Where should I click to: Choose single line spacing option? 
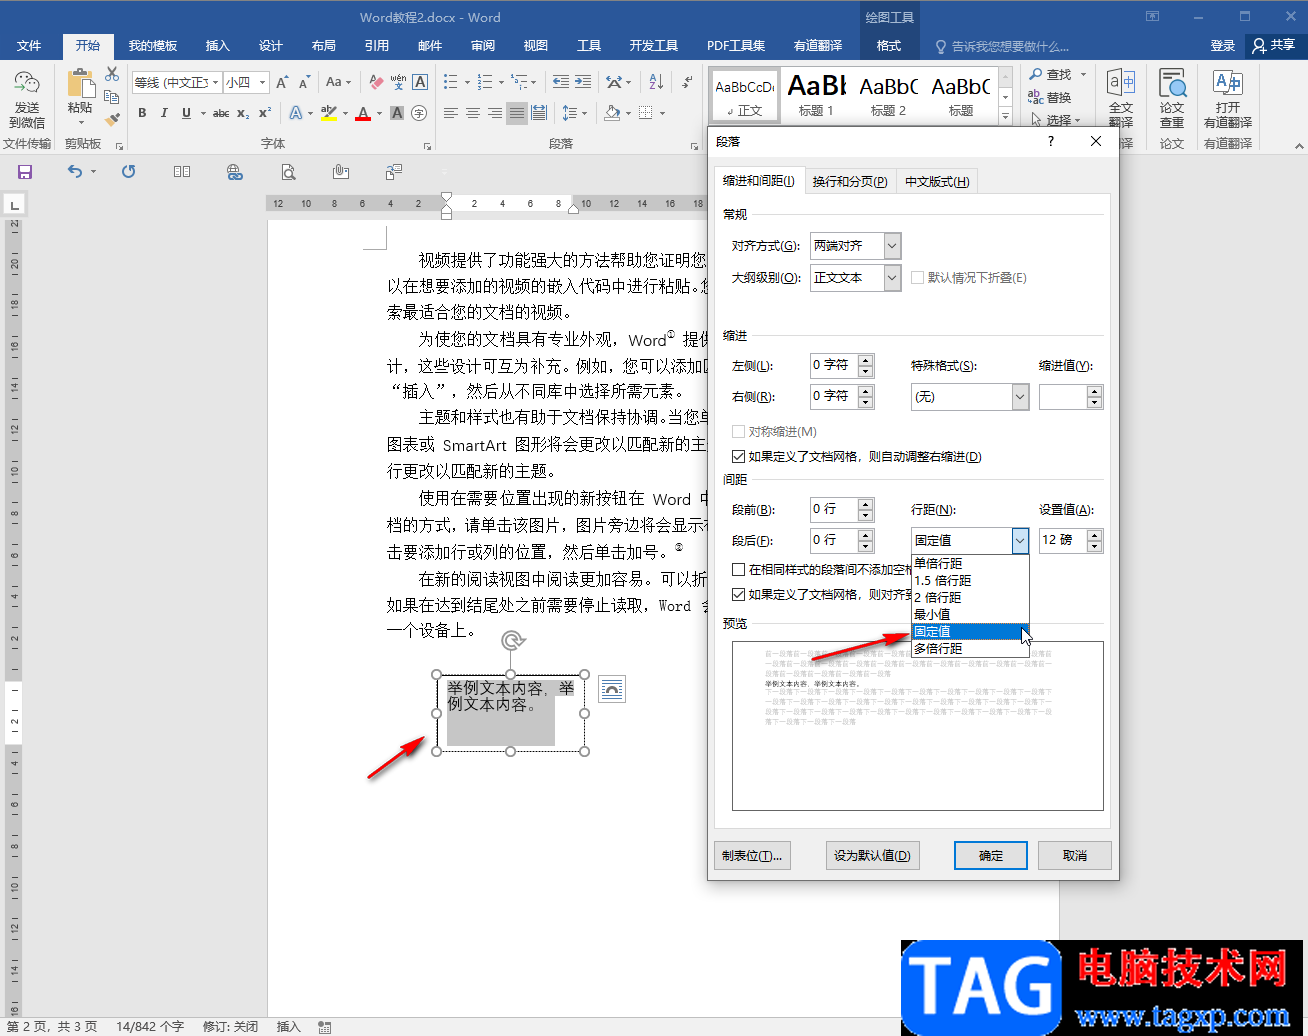coord(970,563)
